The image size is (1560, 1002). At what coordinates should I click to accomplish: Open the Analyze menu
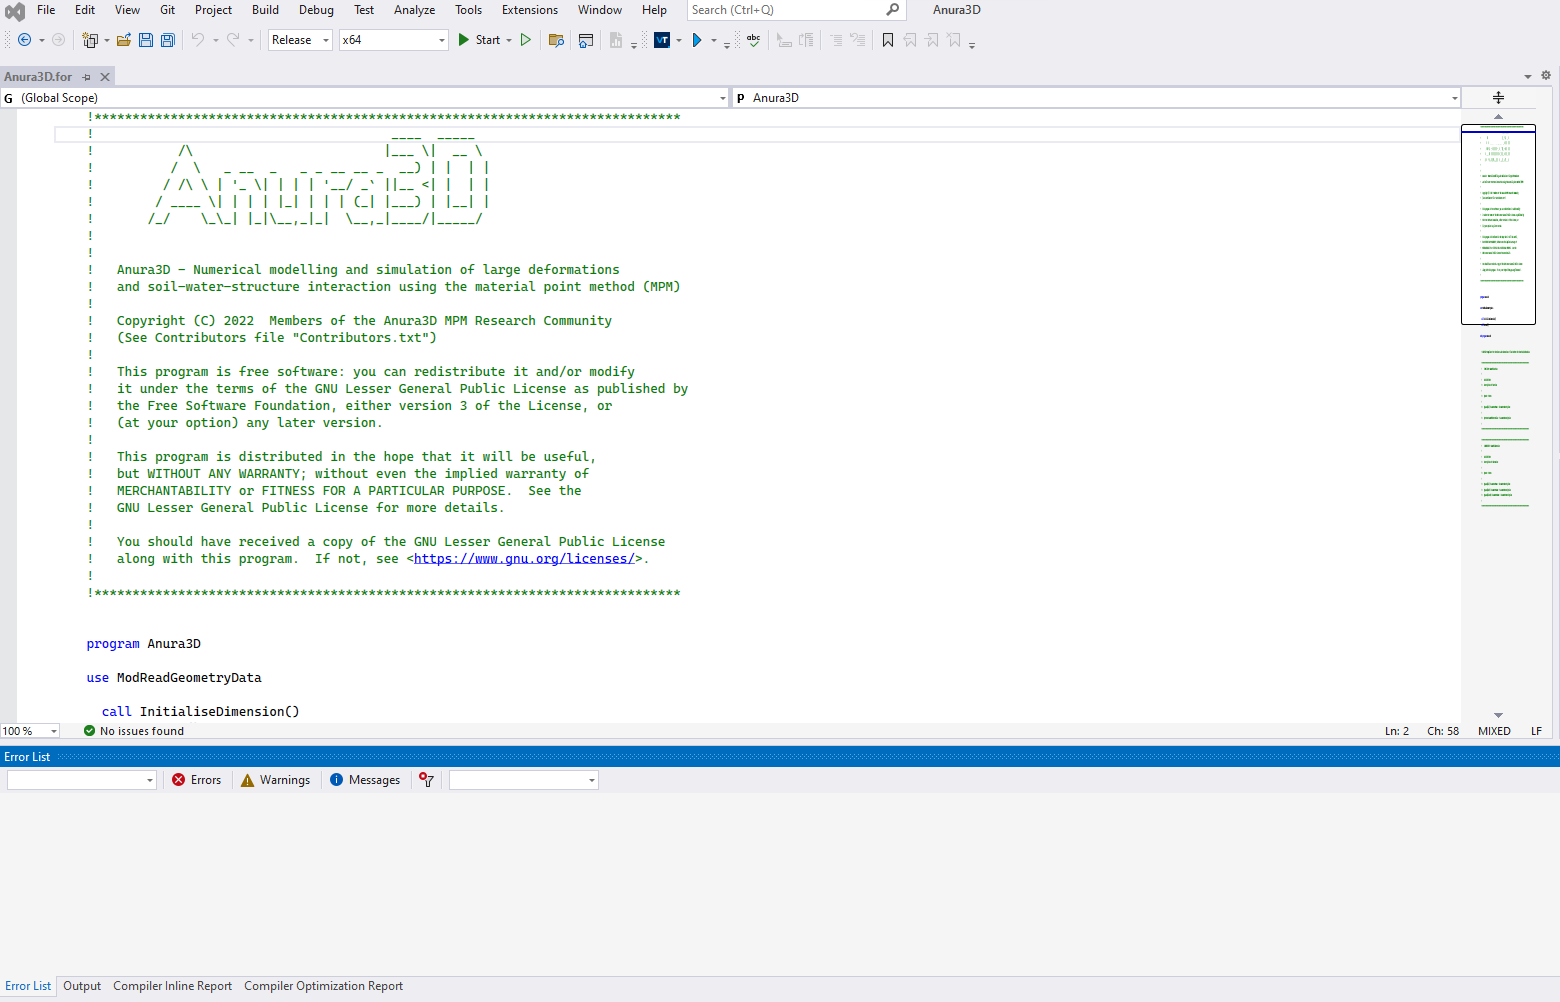coord(414,10)
